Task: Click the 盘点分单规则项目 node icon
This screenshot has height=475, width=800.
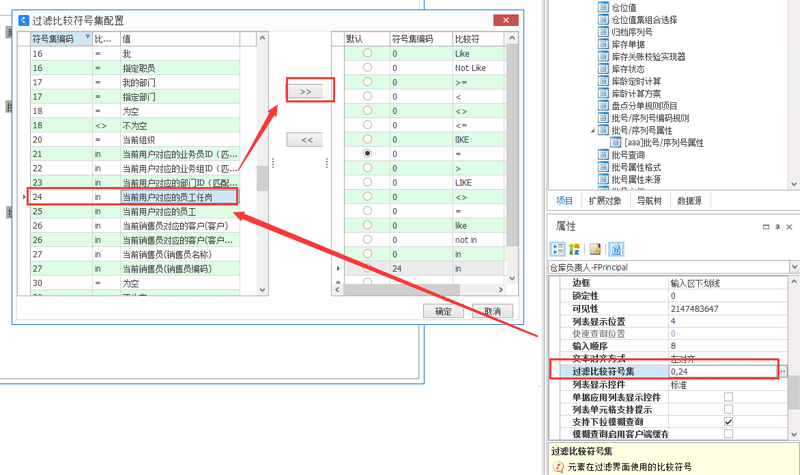Action: coord(603,105)
